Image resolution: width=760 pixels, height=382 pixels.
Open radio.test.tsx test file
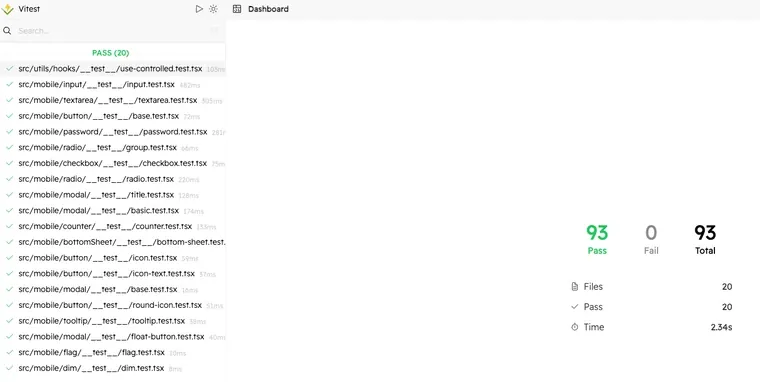coord(112,179)
